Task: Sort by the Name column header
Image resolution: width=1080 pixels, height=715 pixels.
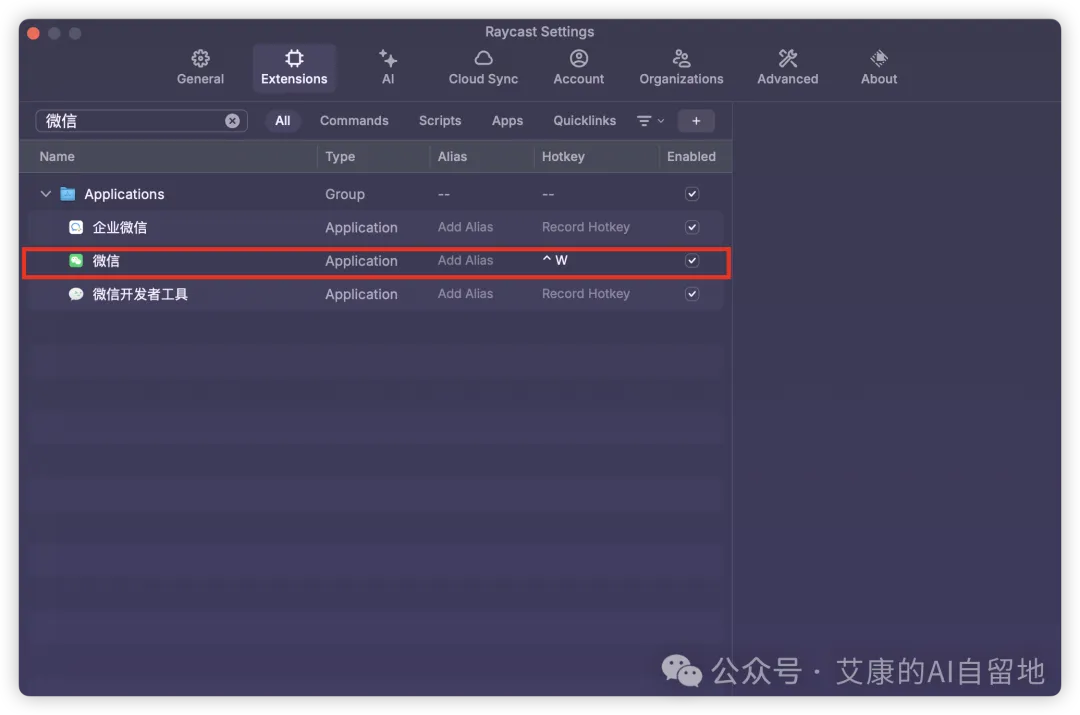Action: [57, 156]
